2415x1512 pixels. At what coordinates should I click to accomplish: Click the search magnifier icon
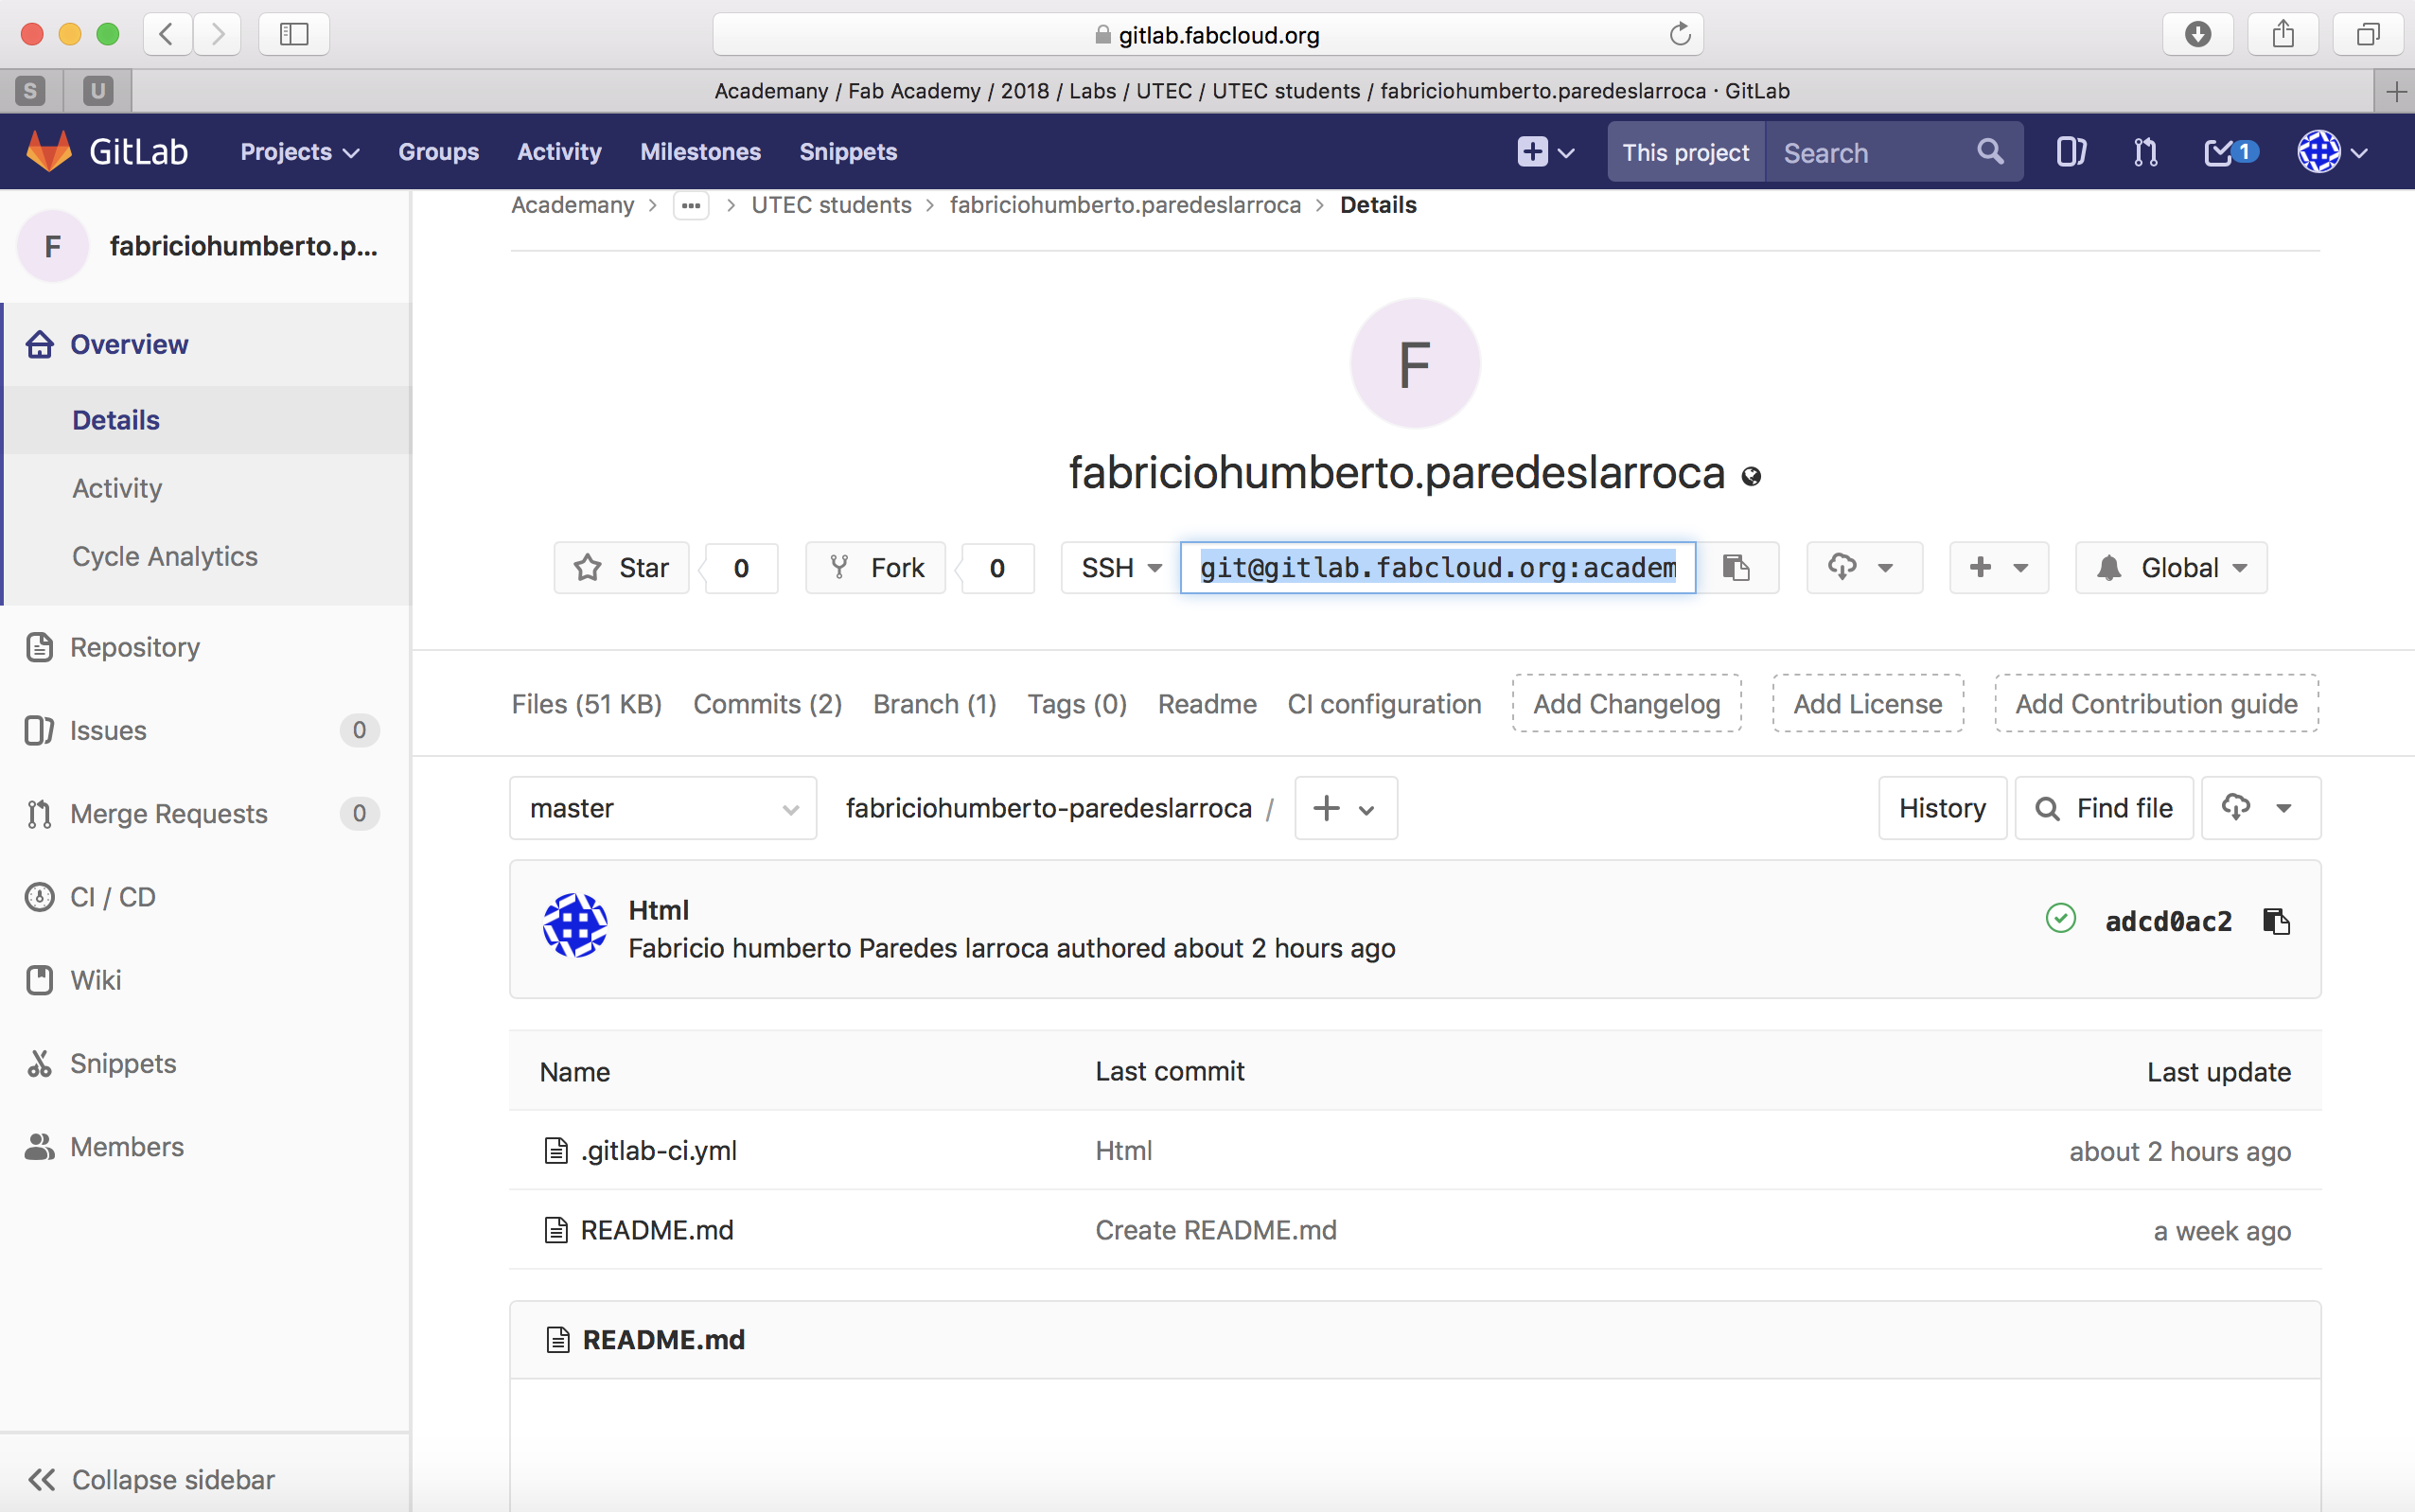coord(1990,152)
